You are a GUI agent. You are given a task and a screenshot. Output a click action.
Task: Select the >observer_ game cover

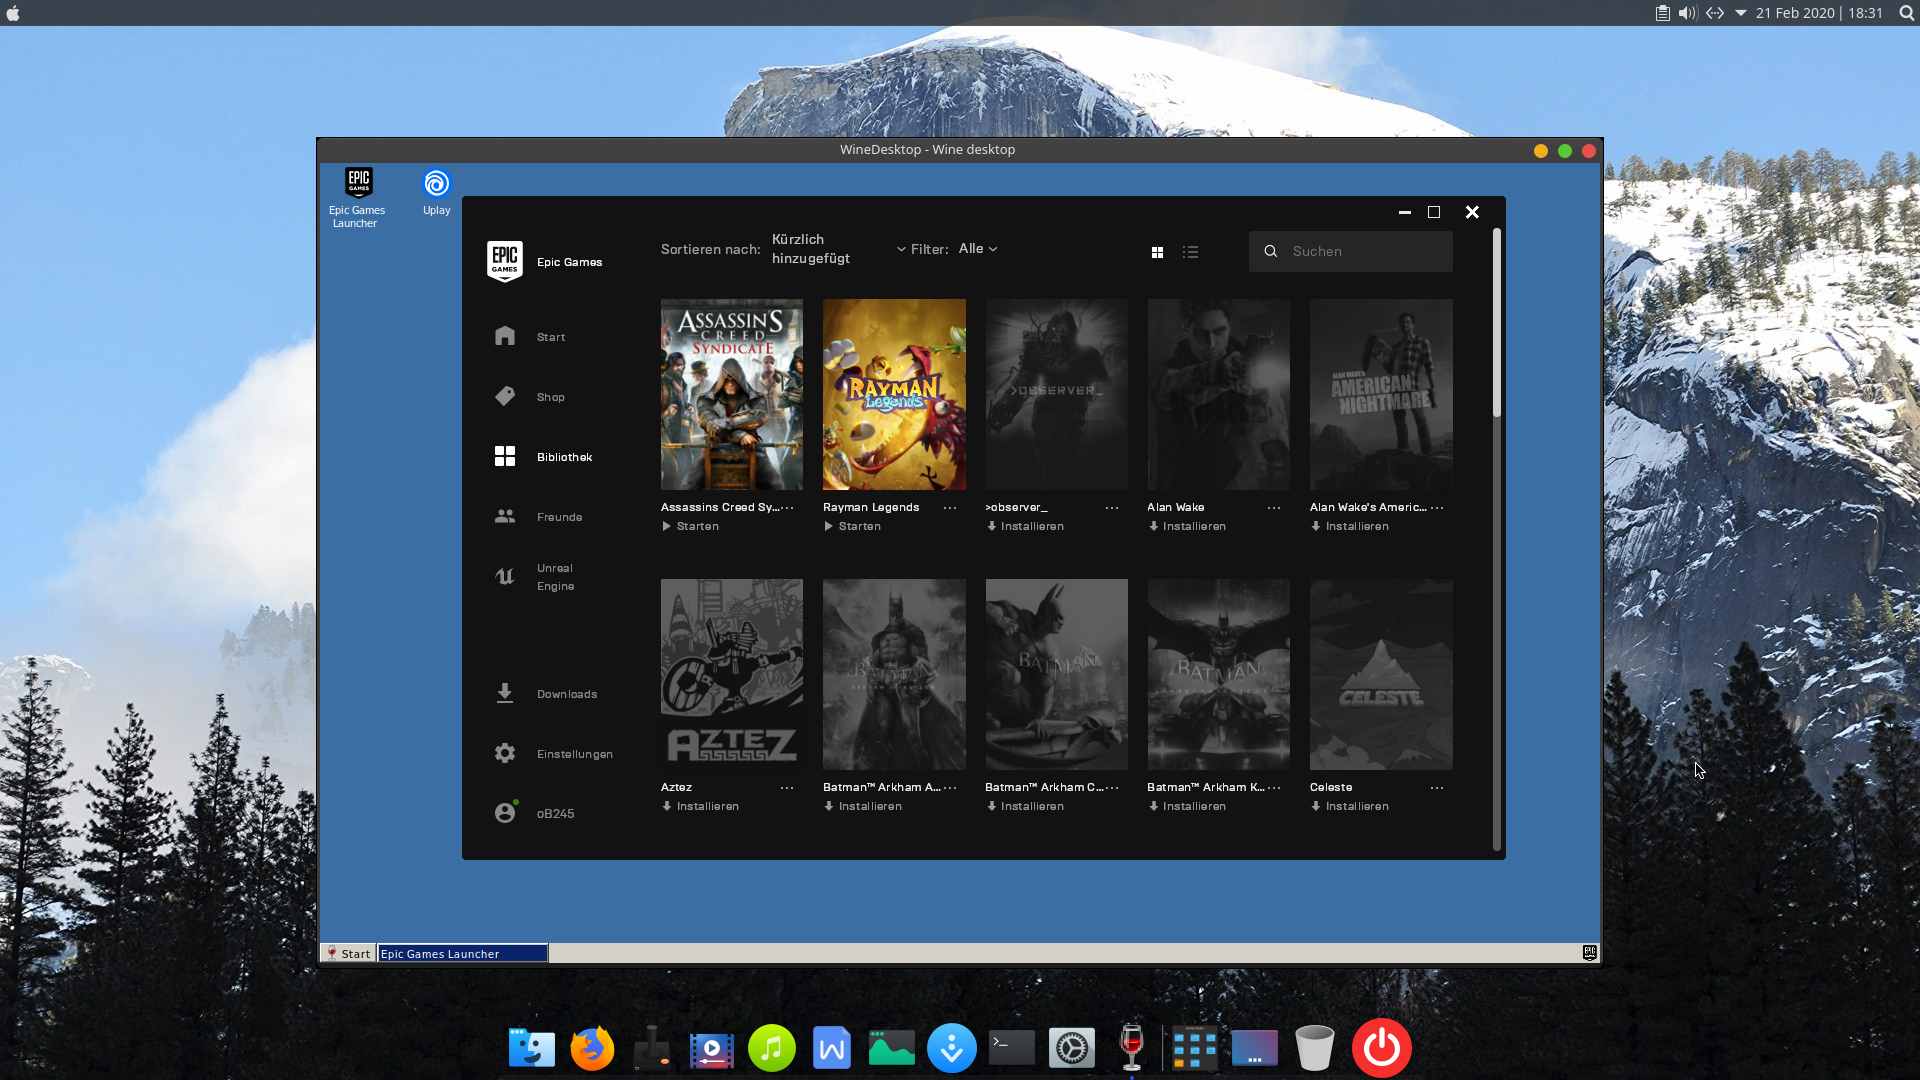(x=1056, y=394)
